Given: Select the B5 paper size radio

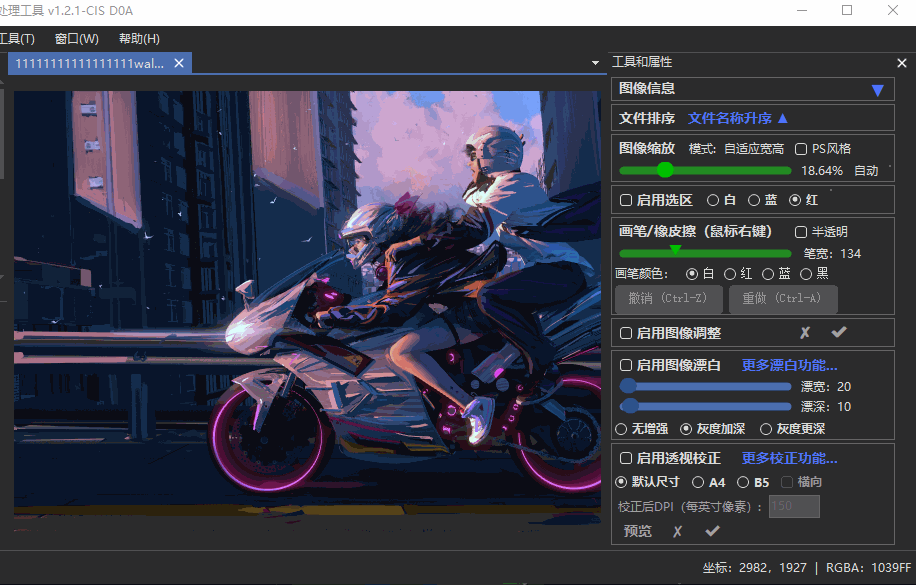Looking at the screenshot, I should 742,482.
